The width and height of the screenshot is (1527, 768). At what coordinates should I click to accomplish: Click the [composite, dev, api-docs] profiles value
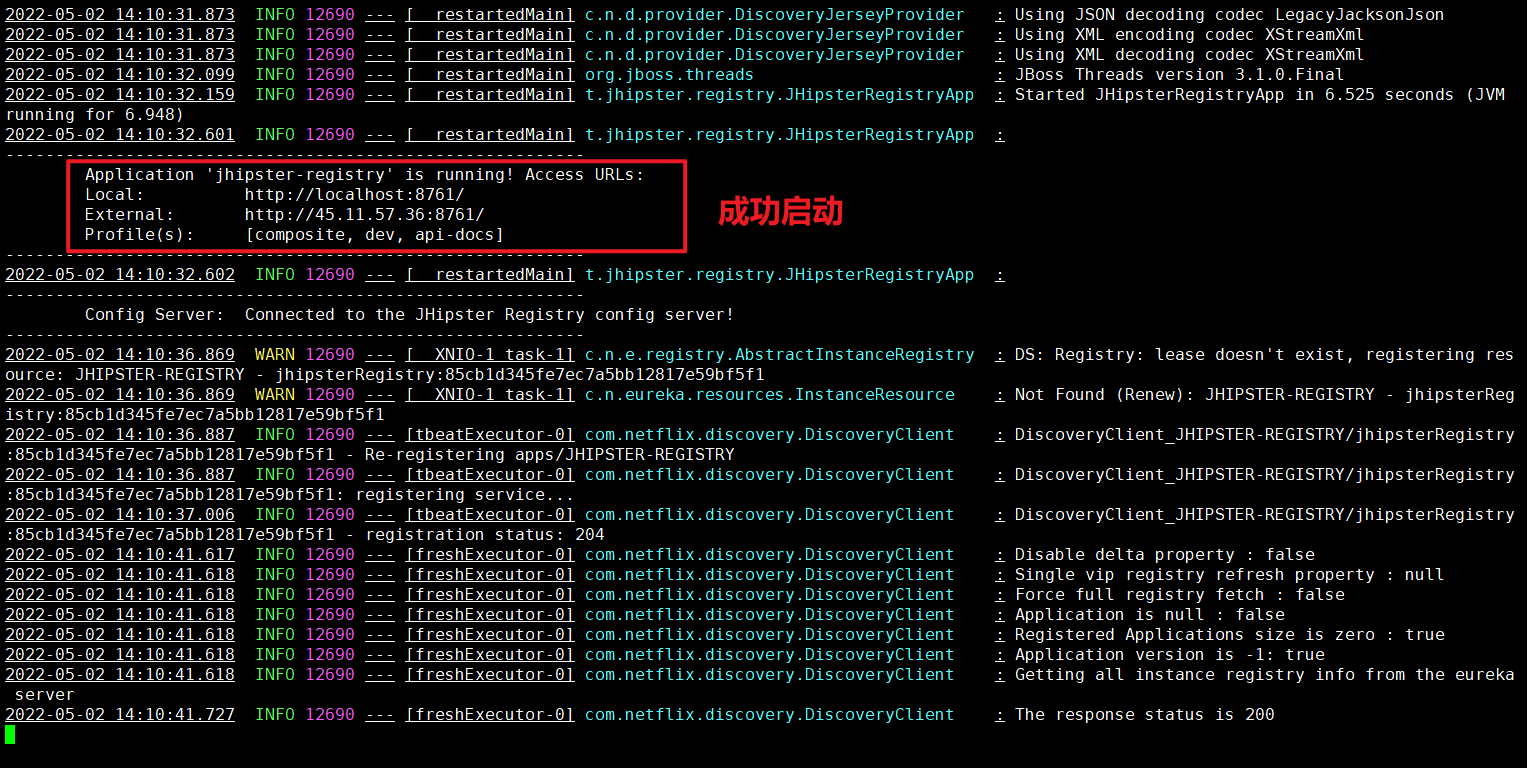(x=374, y=234)
